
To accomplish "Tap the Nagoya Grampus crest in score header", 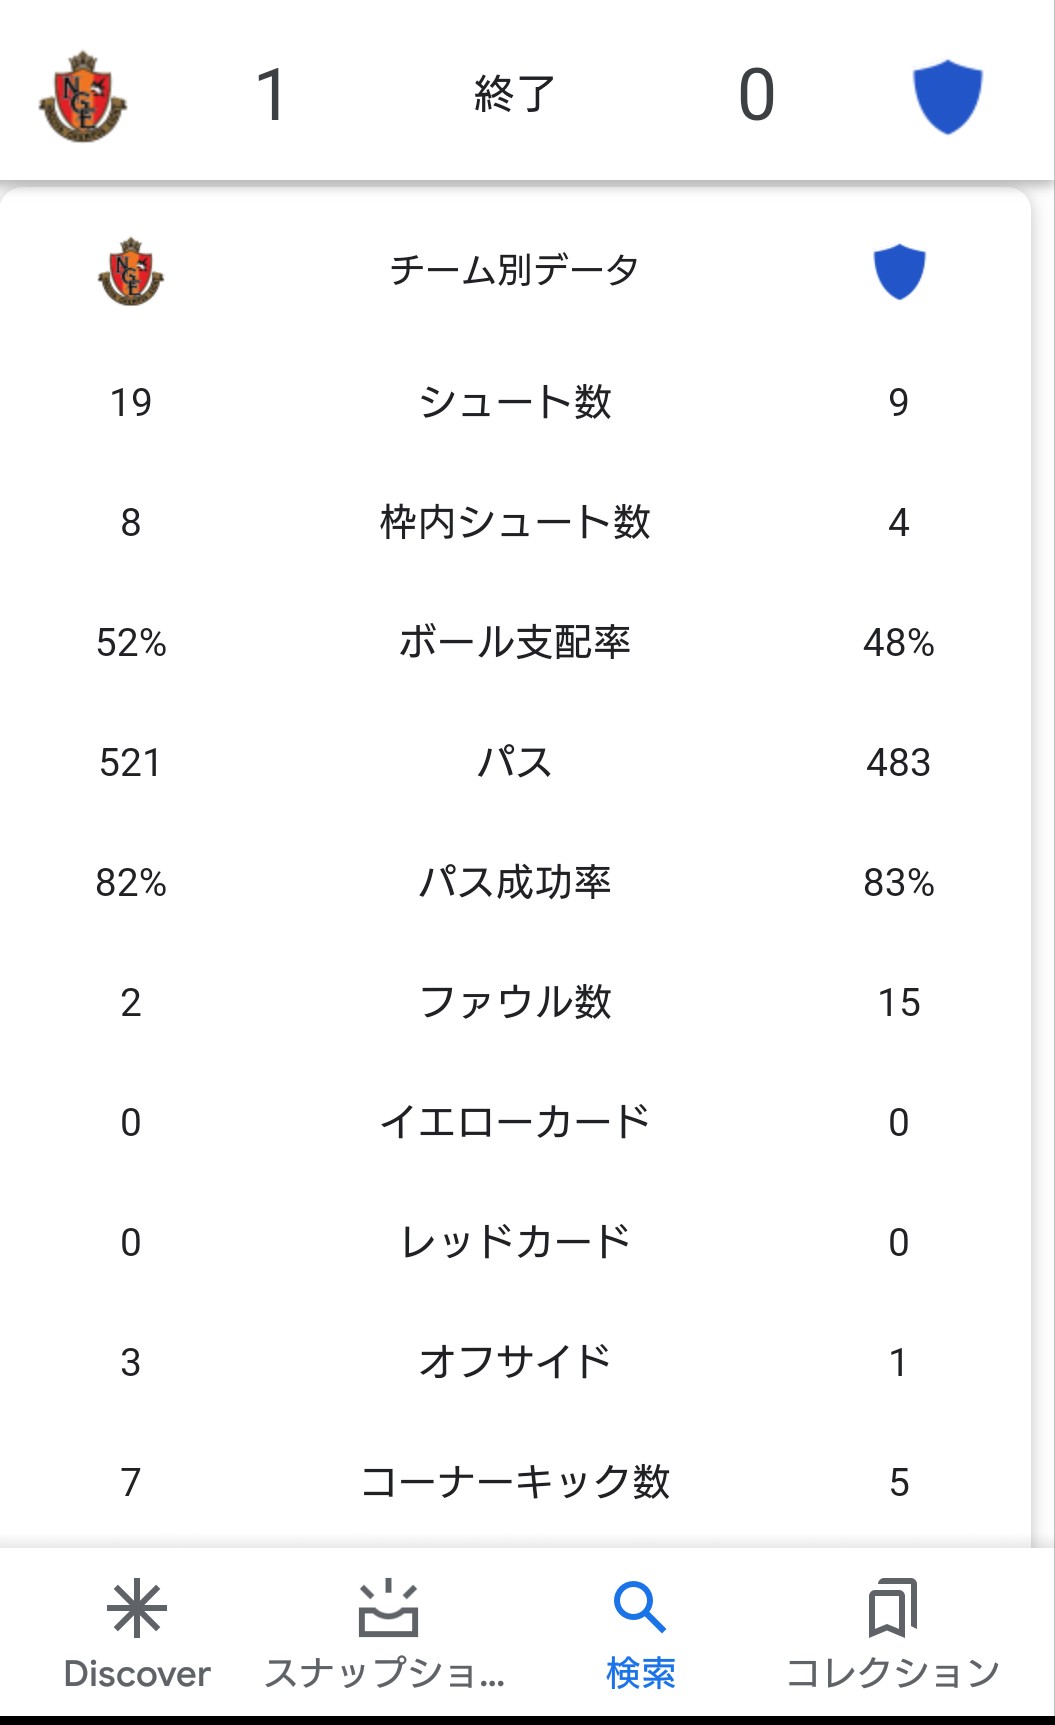I will tap(83, 96).
